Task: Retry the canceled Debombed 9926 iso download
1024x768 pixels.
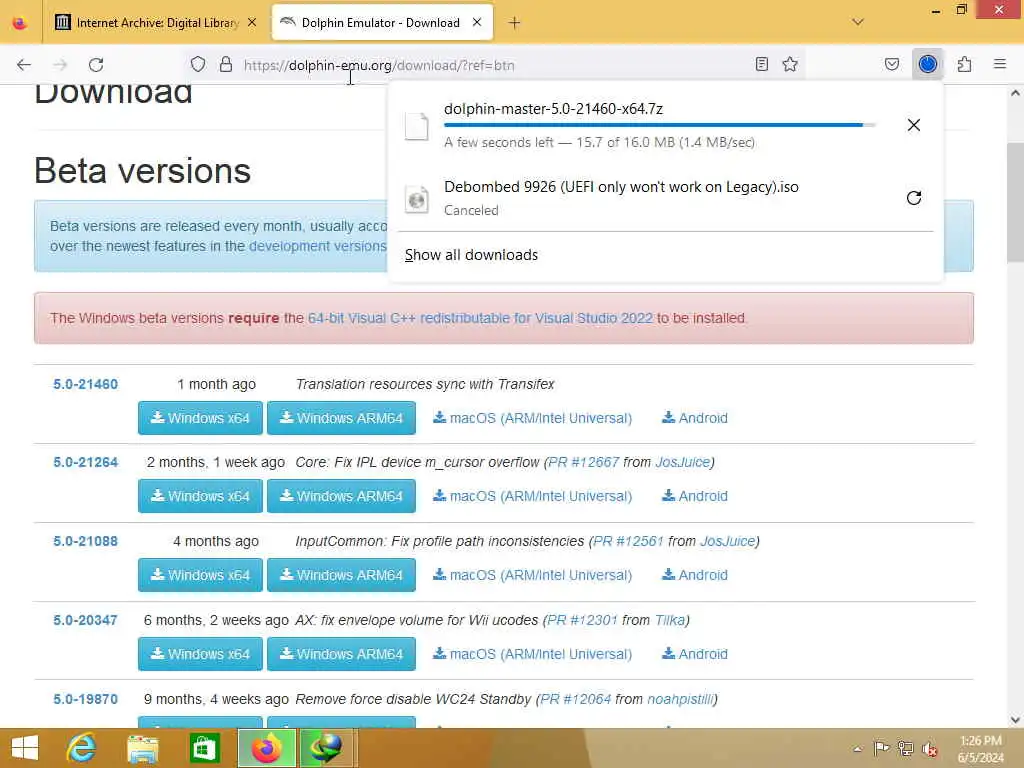Action: pos(914,198)
